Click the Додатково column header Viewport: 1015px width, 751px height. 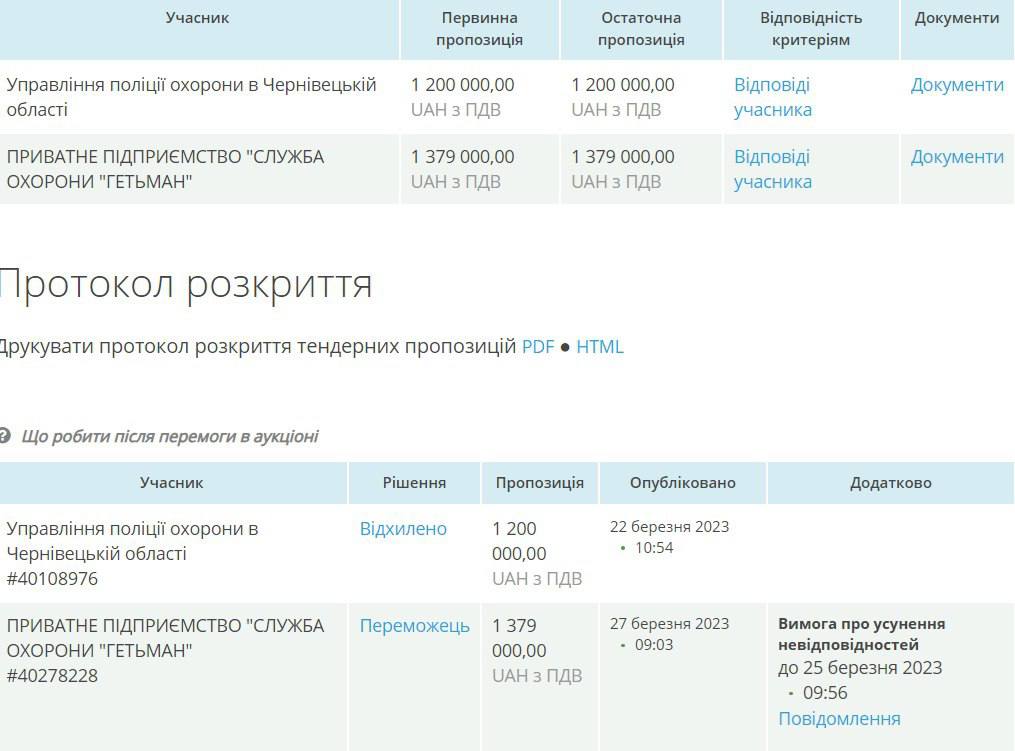891,483
